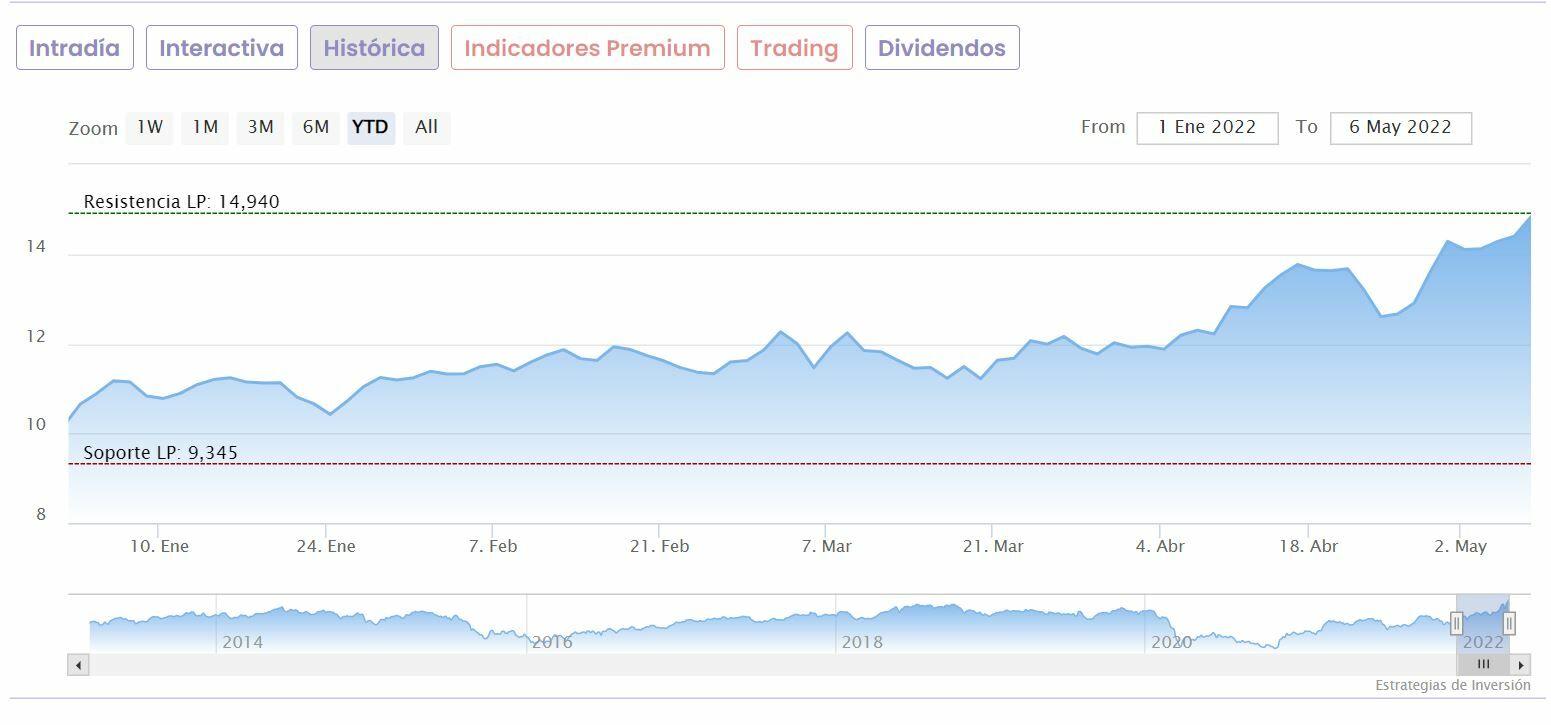Open Indicadores Premium tab

(587, 48)
